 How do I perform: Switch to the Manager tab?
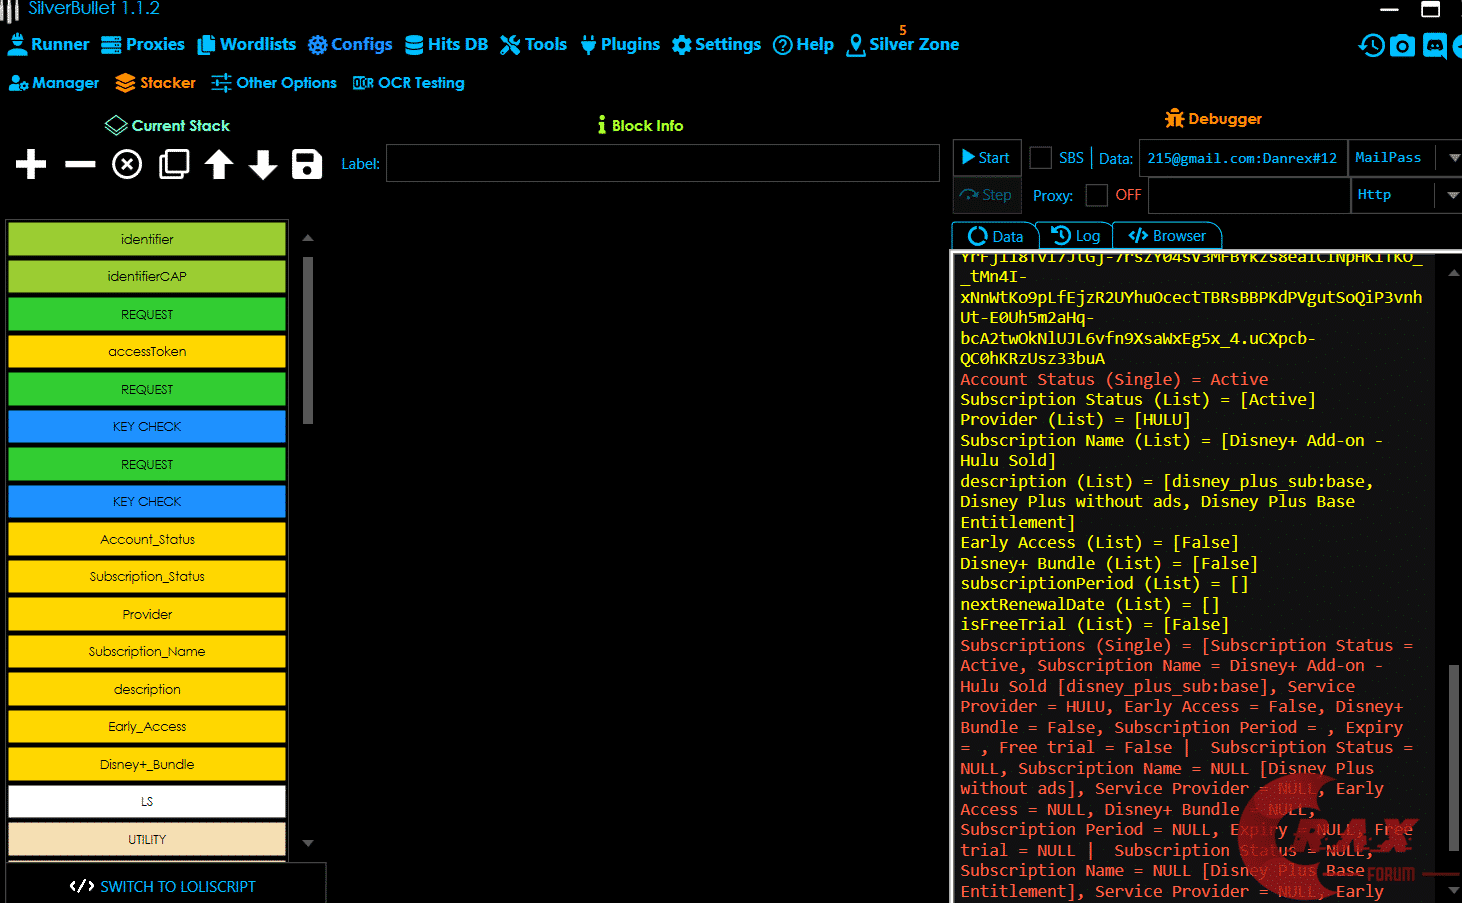pos(54,83)
